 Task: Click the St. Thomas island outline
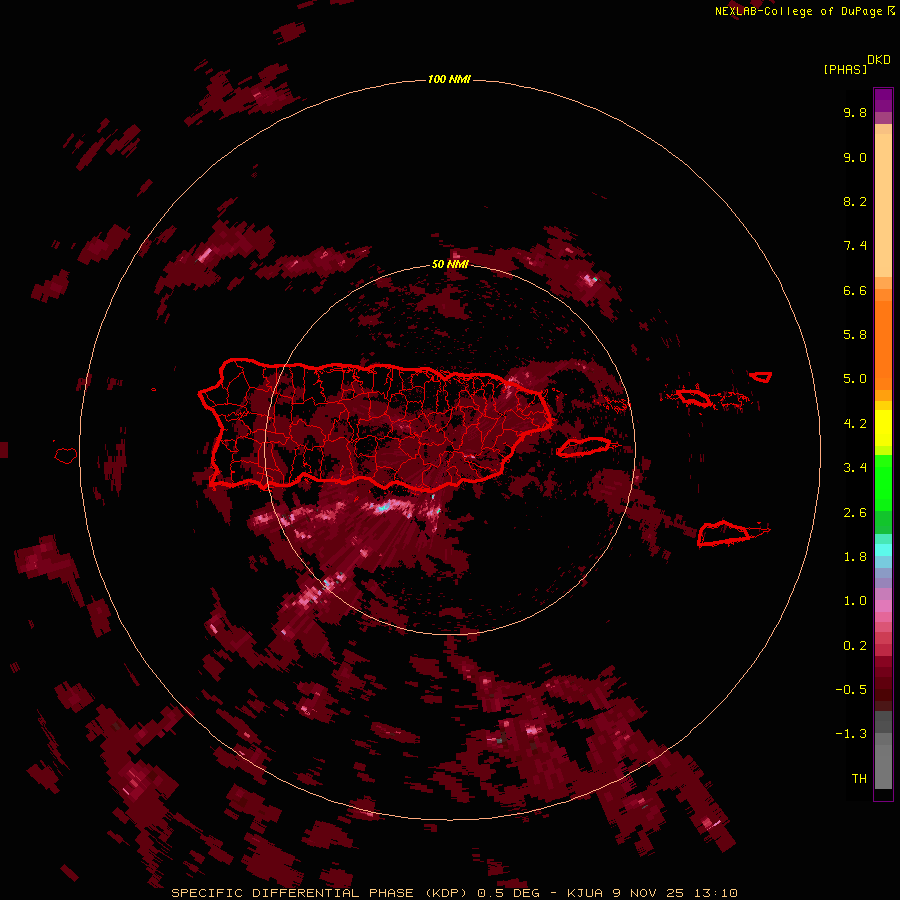693,397
